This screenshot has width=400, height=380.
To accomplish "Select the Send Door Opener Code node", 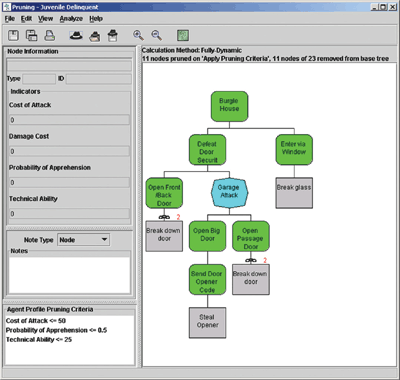I will pyautogui.click(x=207, y=279).
